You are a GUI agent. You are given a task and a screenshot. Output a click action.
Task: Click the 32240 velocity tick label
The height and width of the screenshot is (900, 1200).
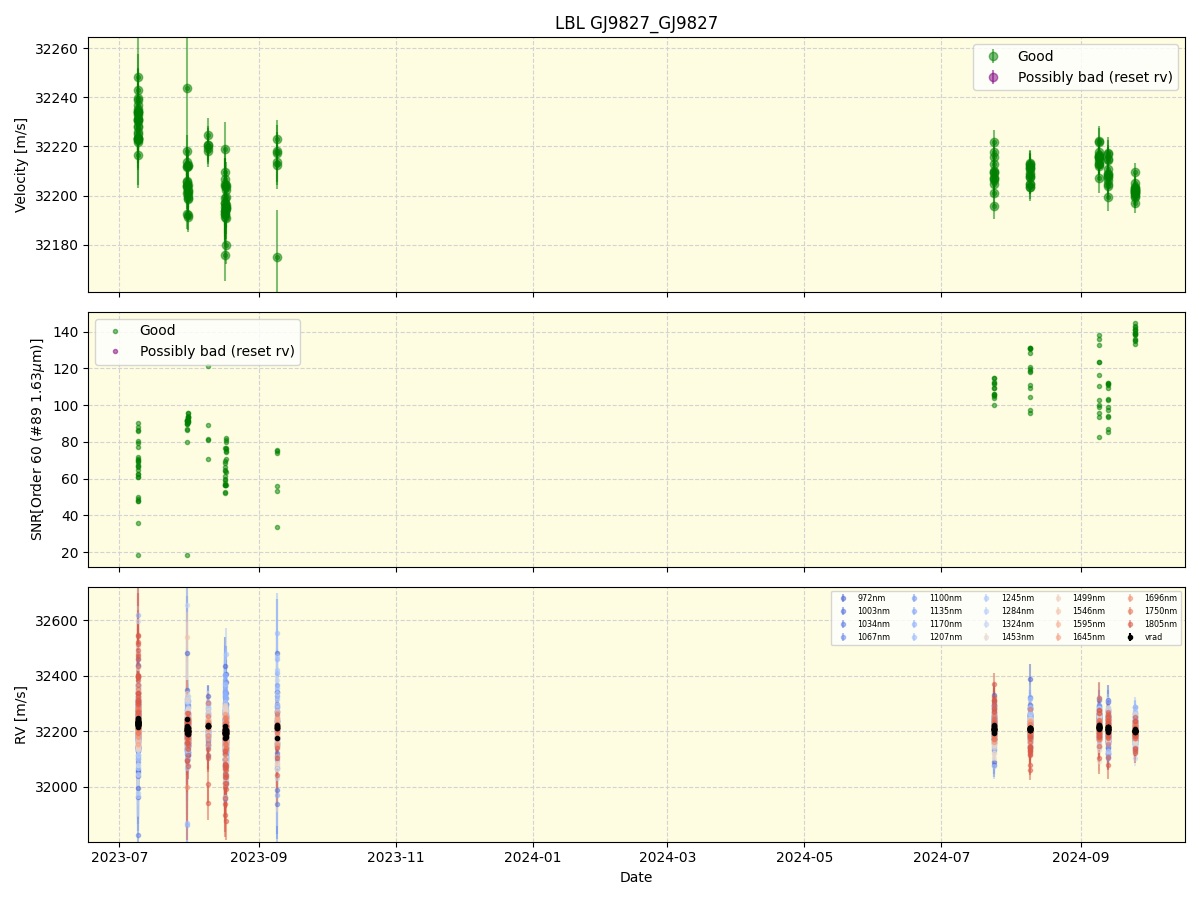(58, 98)
